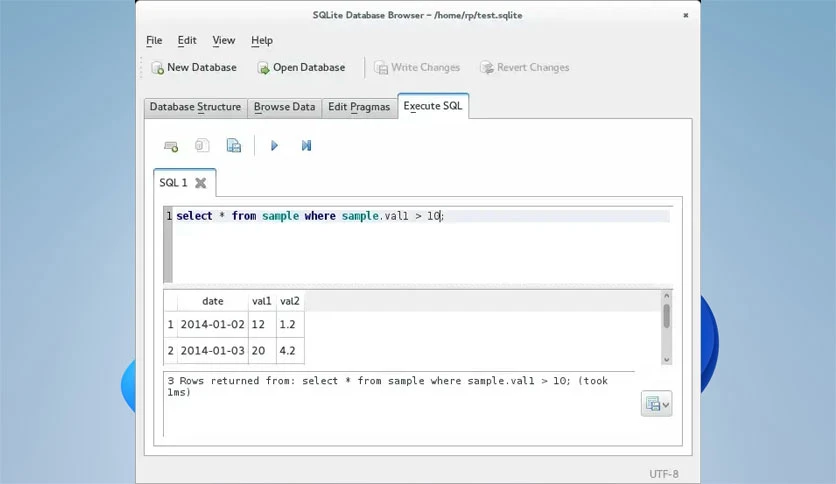Select val1 cell with value 12
836x484 pixels.
pyautogui.click(x=262, y=324)
